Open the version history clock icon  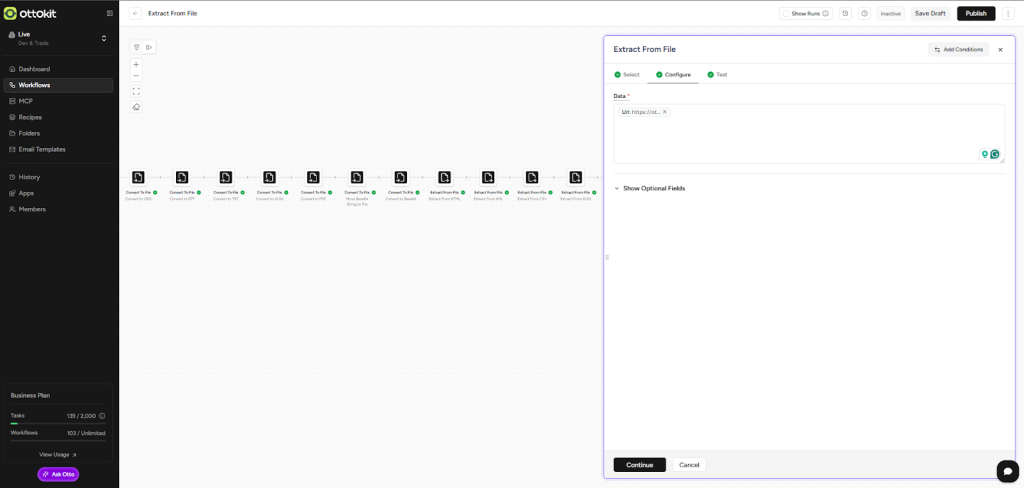[x=845, y=14]
